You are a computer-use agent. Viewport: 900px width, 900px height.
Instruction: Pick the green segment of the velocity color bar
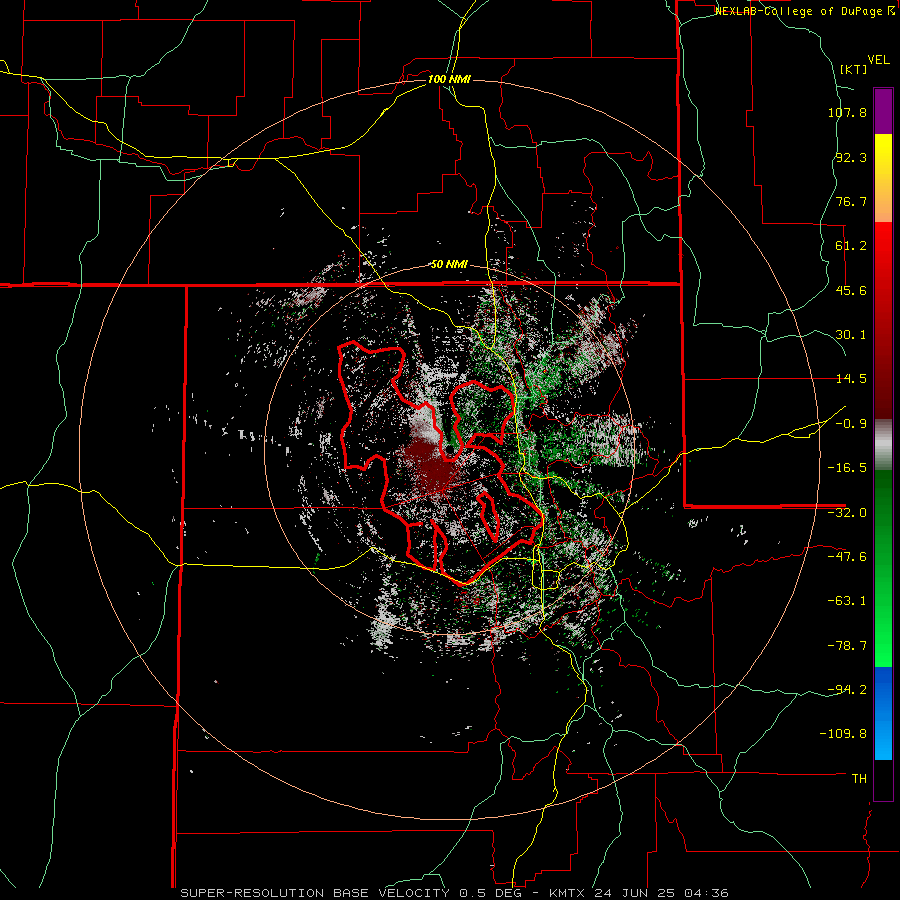click(x=883, y=568)
